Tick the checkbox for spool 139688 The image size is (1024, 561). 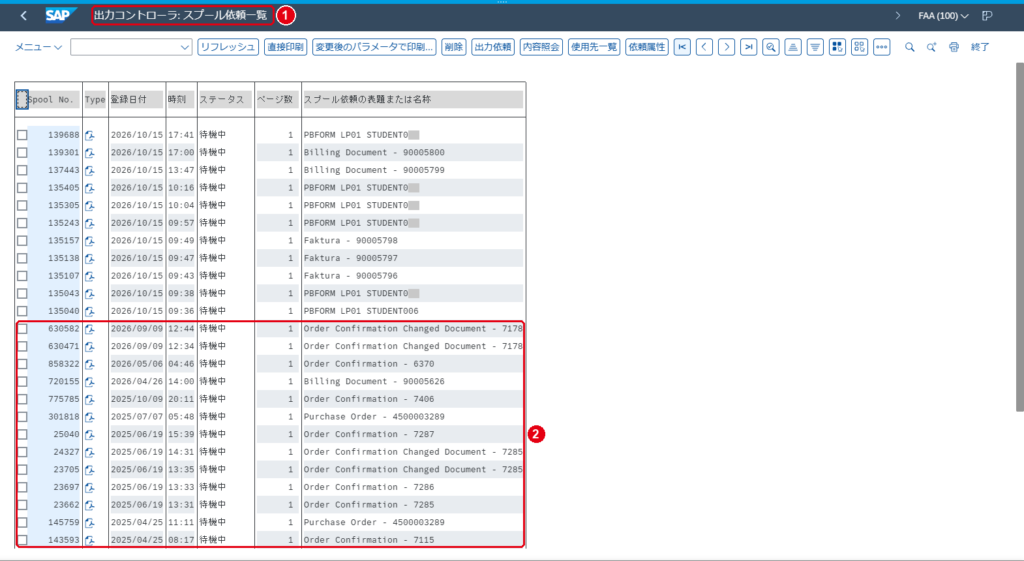click(x=22, y=135)
